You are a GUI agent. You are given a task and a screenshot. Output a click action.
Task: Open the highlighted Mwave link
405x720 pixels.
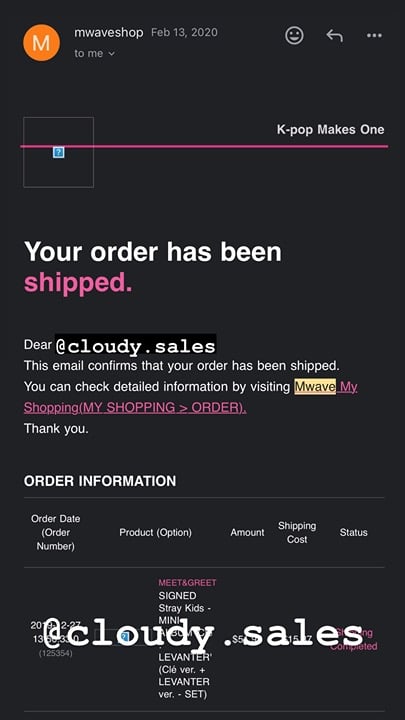[x=315, y=387]
